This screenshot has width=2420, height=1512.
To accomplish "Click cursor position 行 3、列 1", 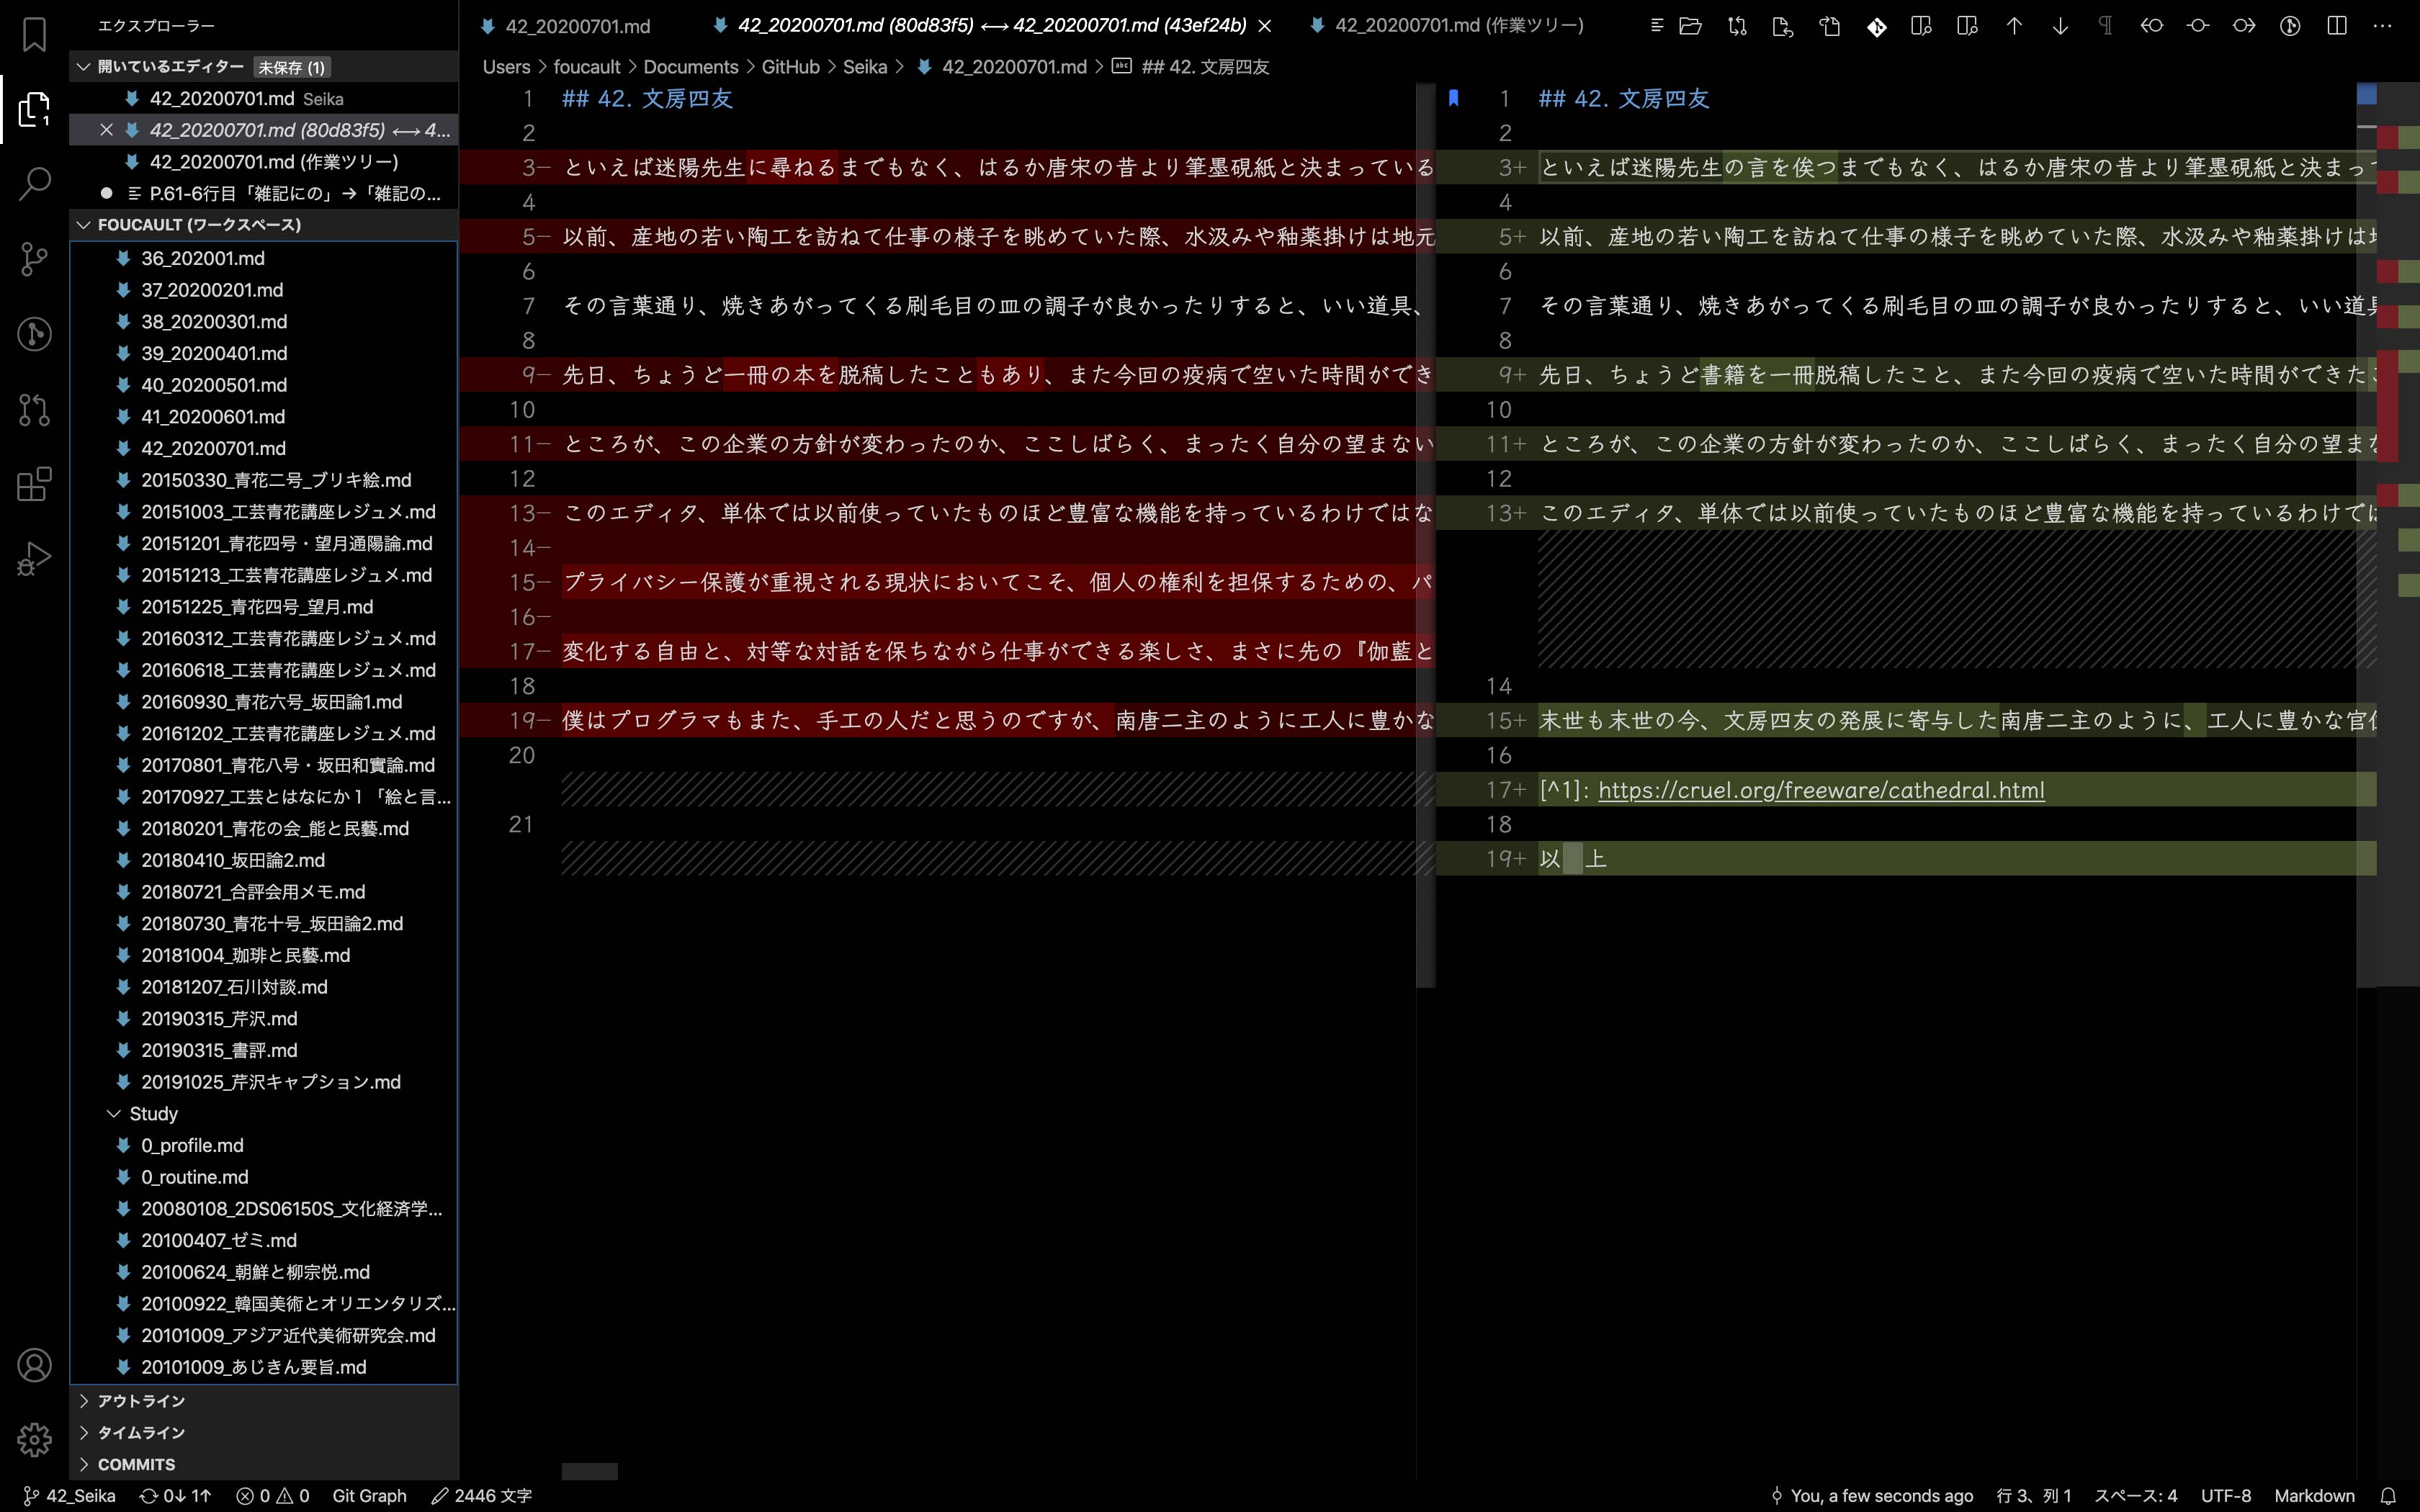I will pos(2034,1496).
